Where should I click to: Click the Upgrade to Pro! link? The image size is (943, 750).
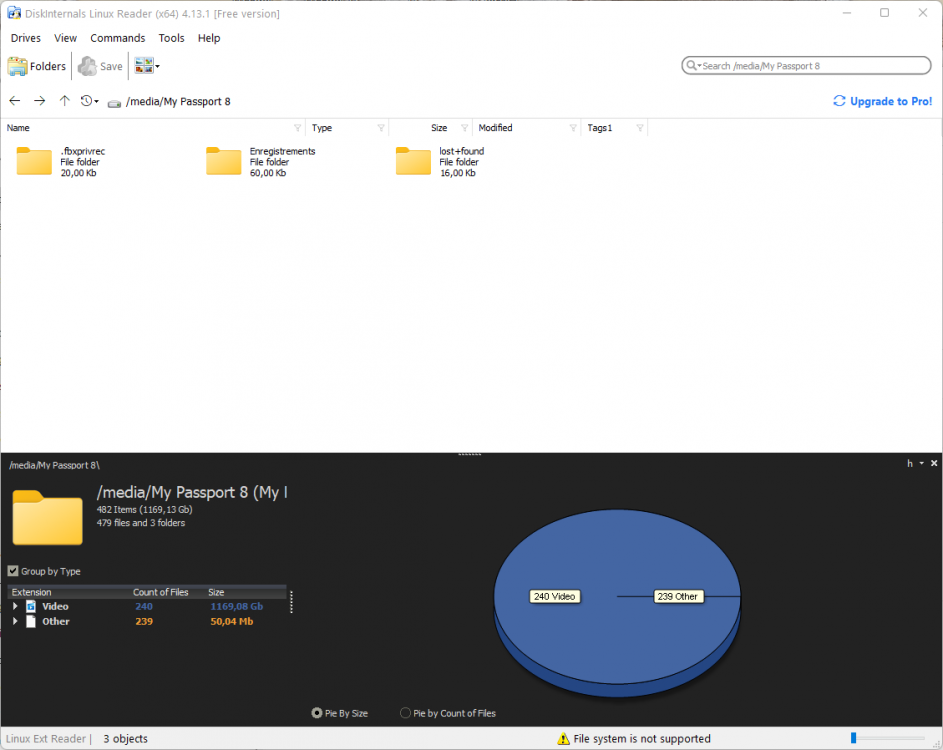click(x=882, y=101)
